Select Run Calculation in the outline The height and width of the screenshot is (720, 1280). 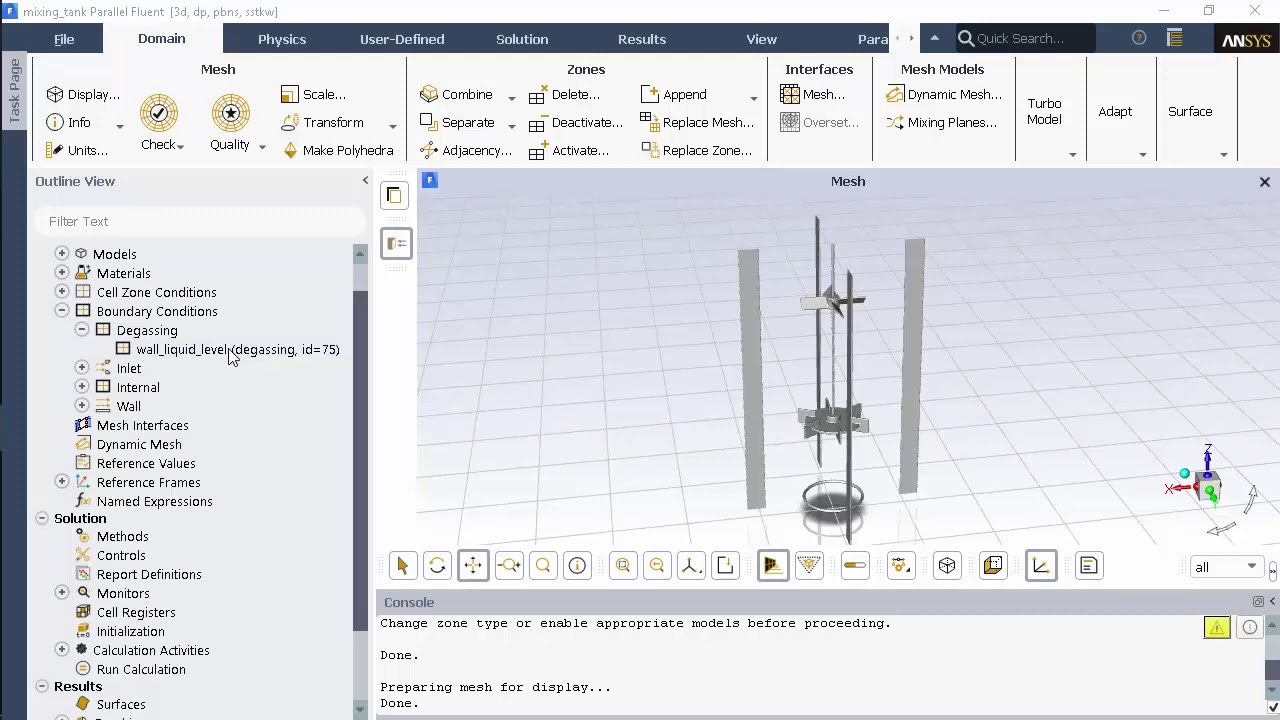click(141, 669)
